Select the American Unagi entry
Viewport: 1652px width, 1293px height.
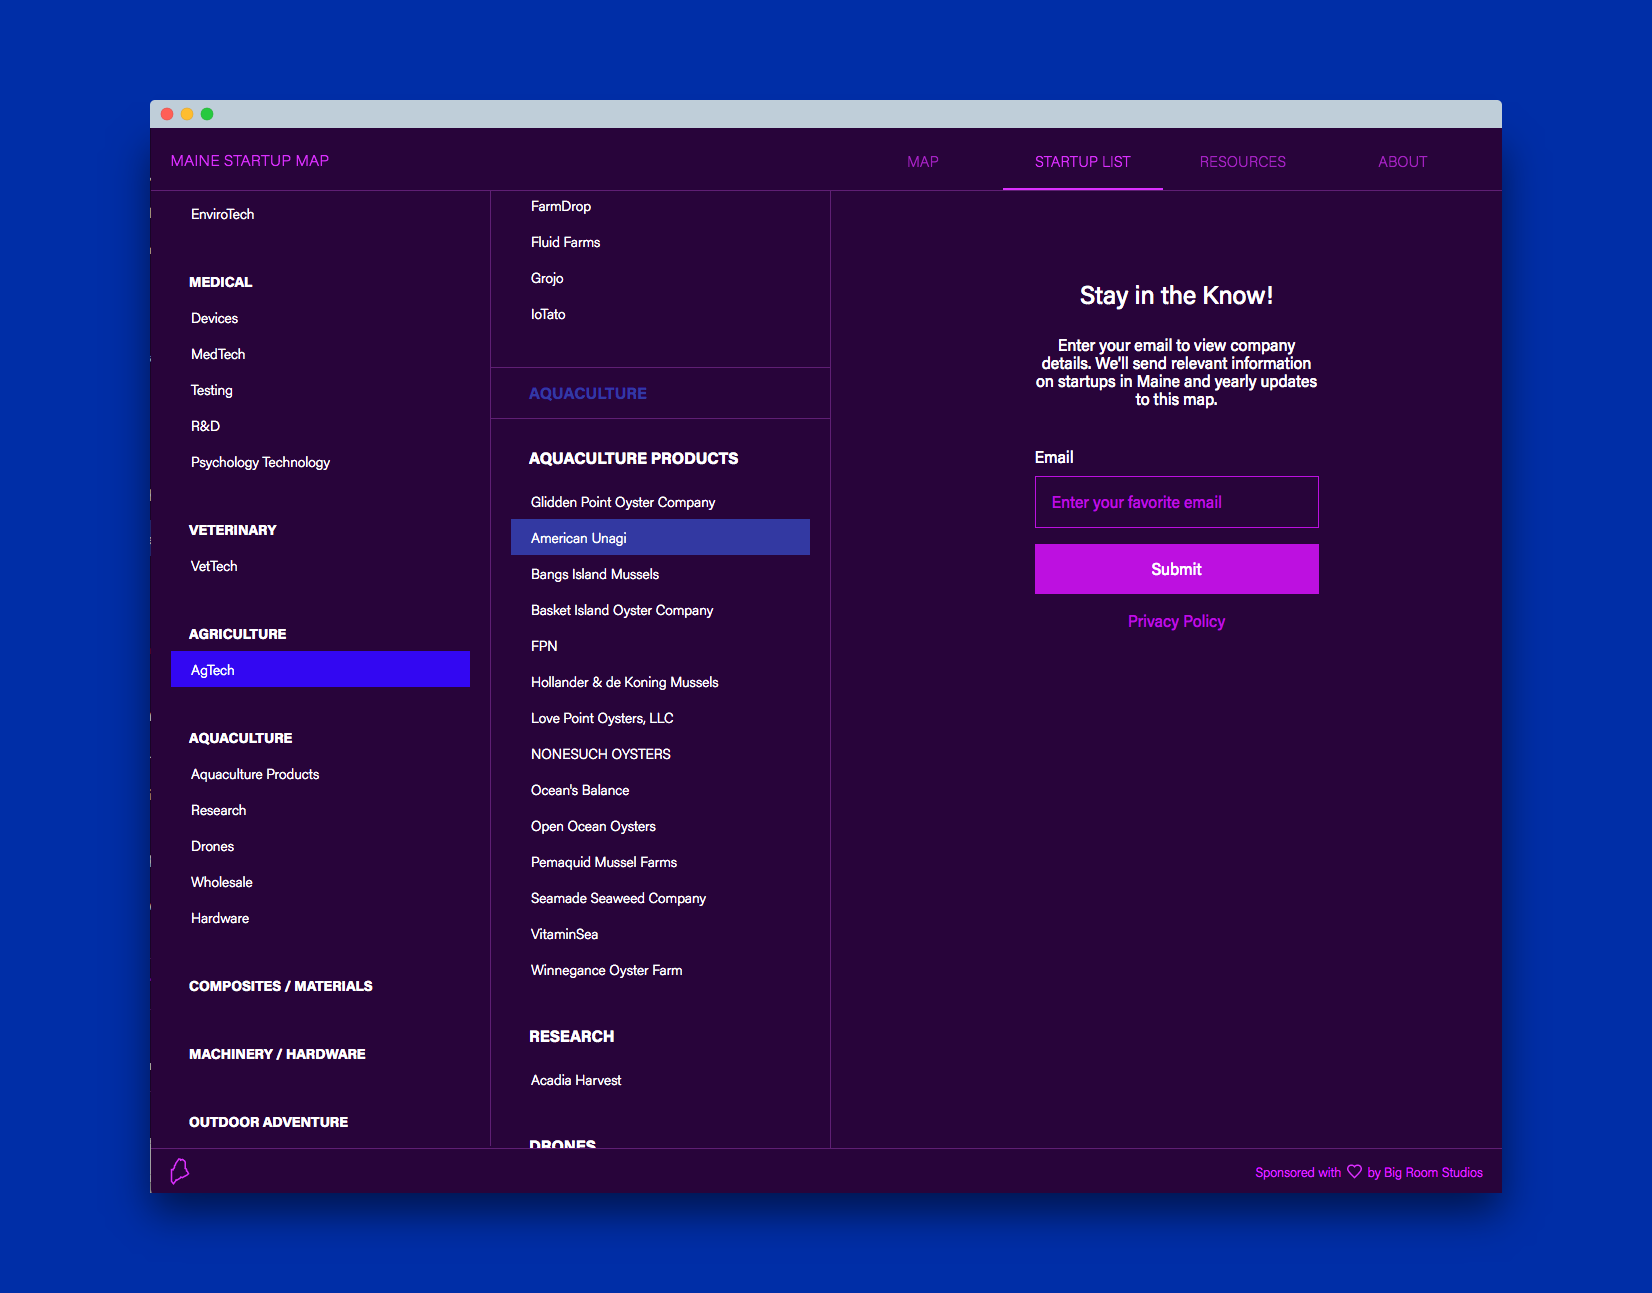(660, 537)
